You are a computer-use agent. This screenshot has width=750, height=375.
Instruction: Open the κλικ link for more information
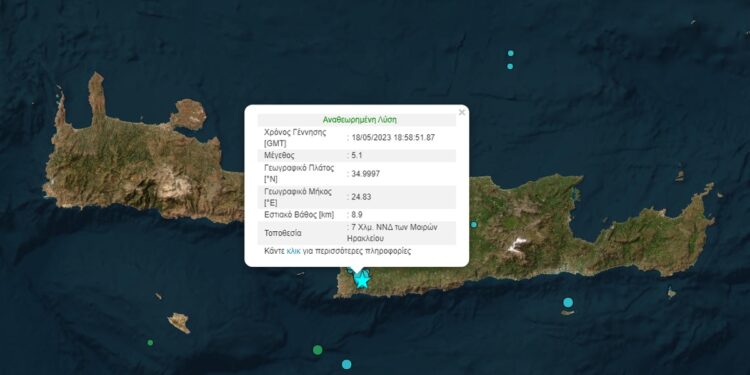click(293, 251)
